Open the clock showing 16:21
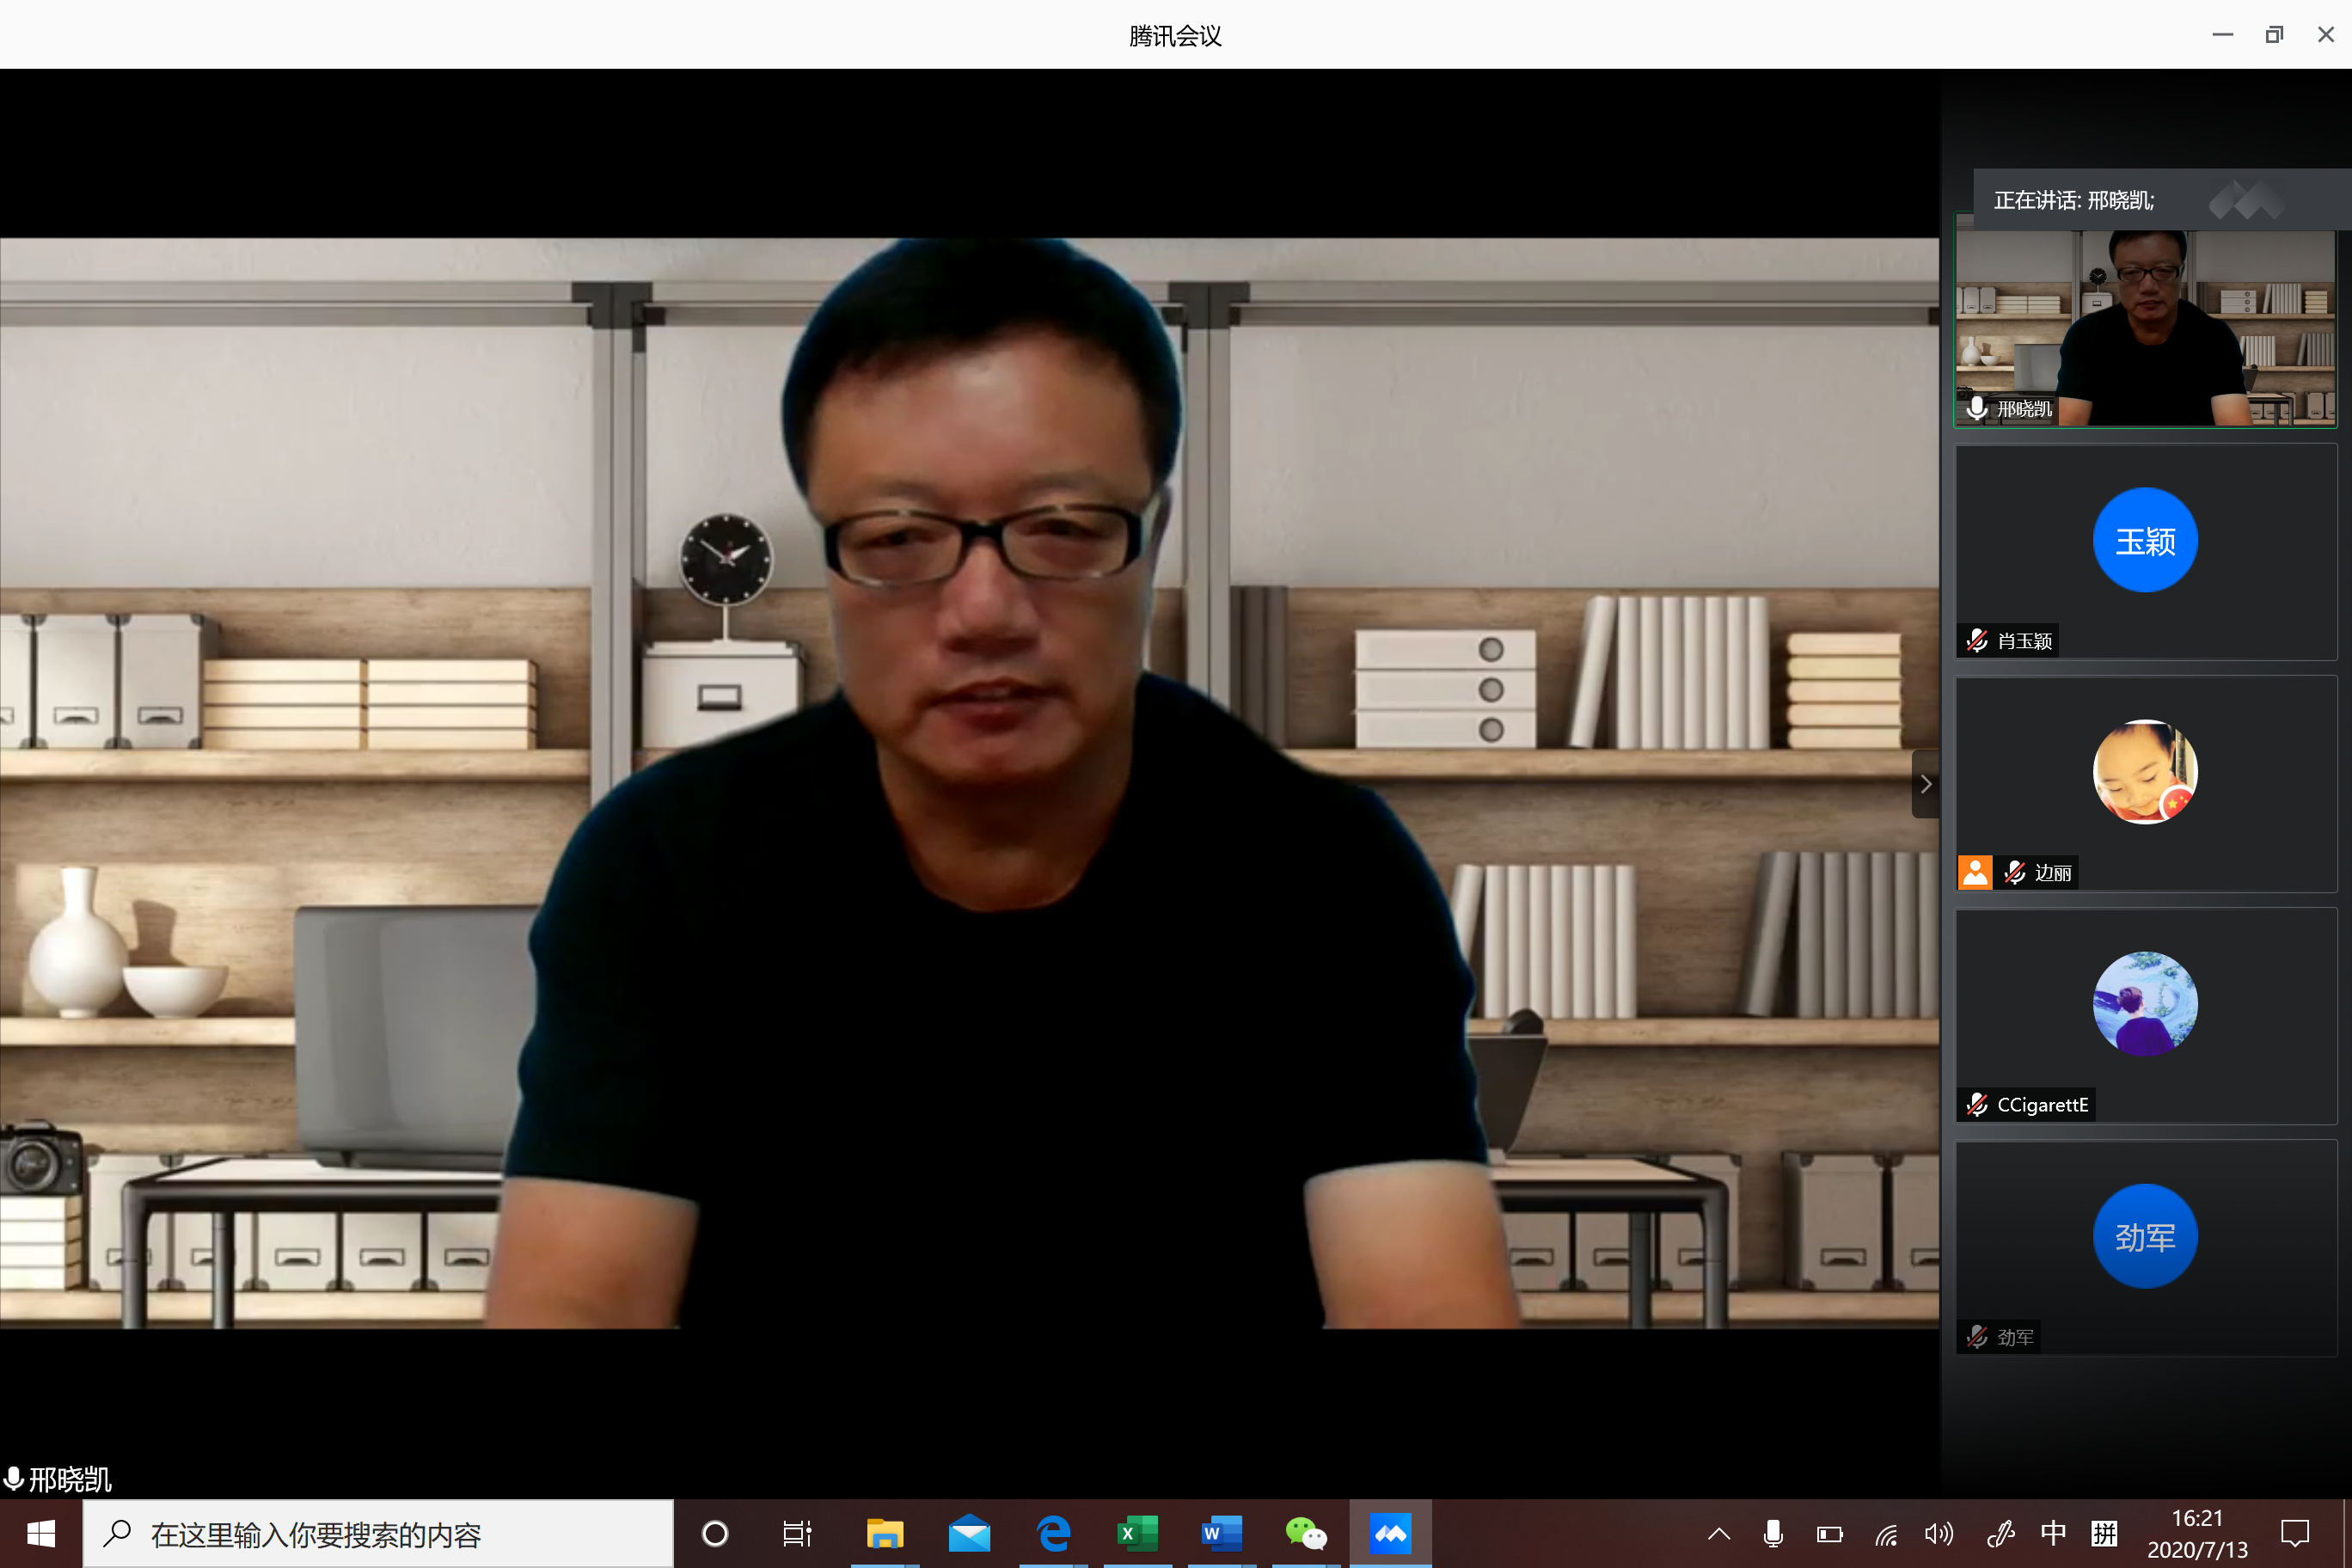Screen dimensions: 2352x1568 click(2197, 1533)
